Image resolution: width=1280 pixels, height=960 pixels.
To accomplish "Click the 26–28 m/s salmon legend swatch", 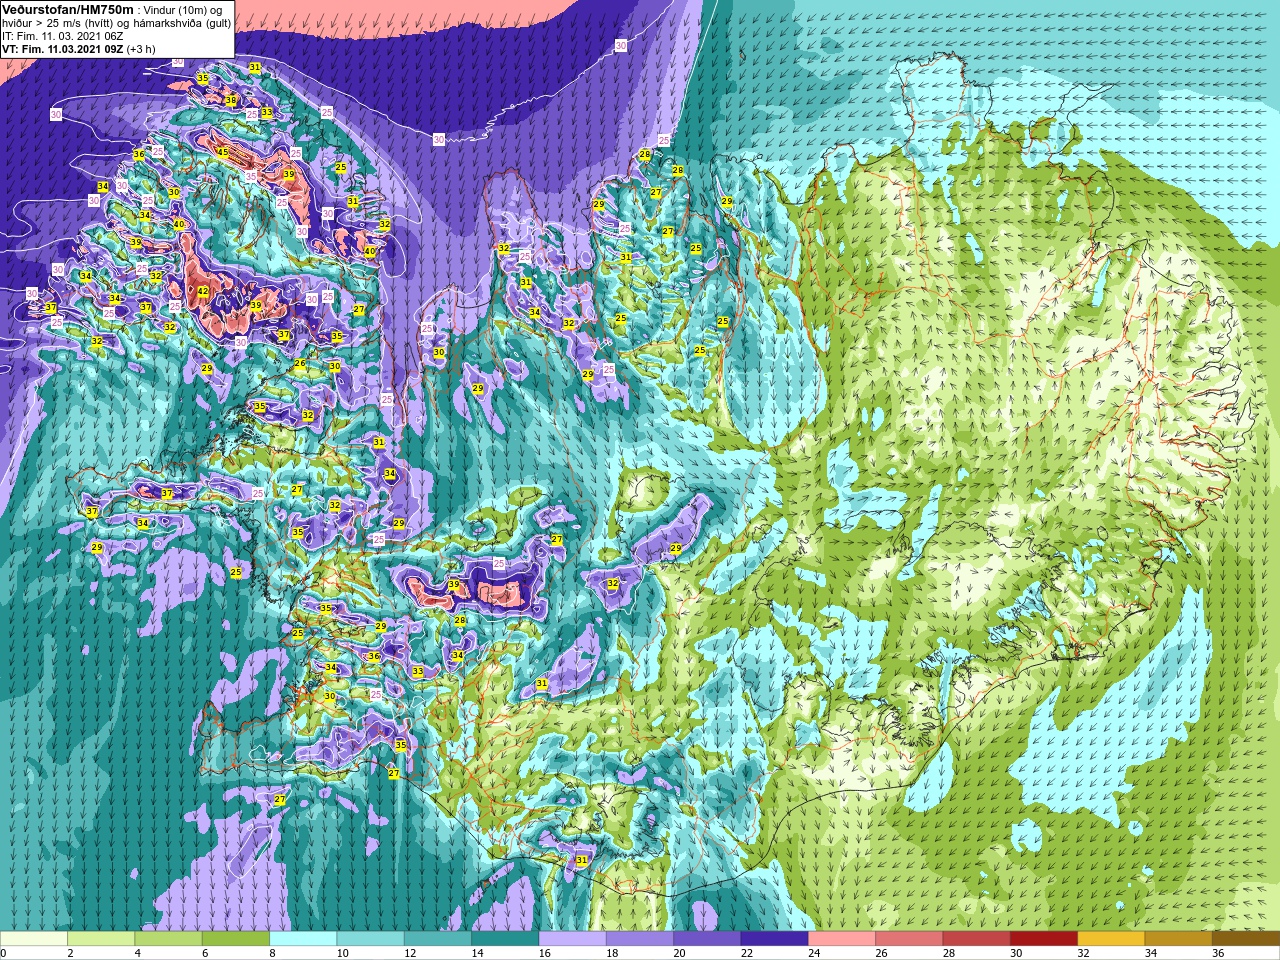I will 909,939.
